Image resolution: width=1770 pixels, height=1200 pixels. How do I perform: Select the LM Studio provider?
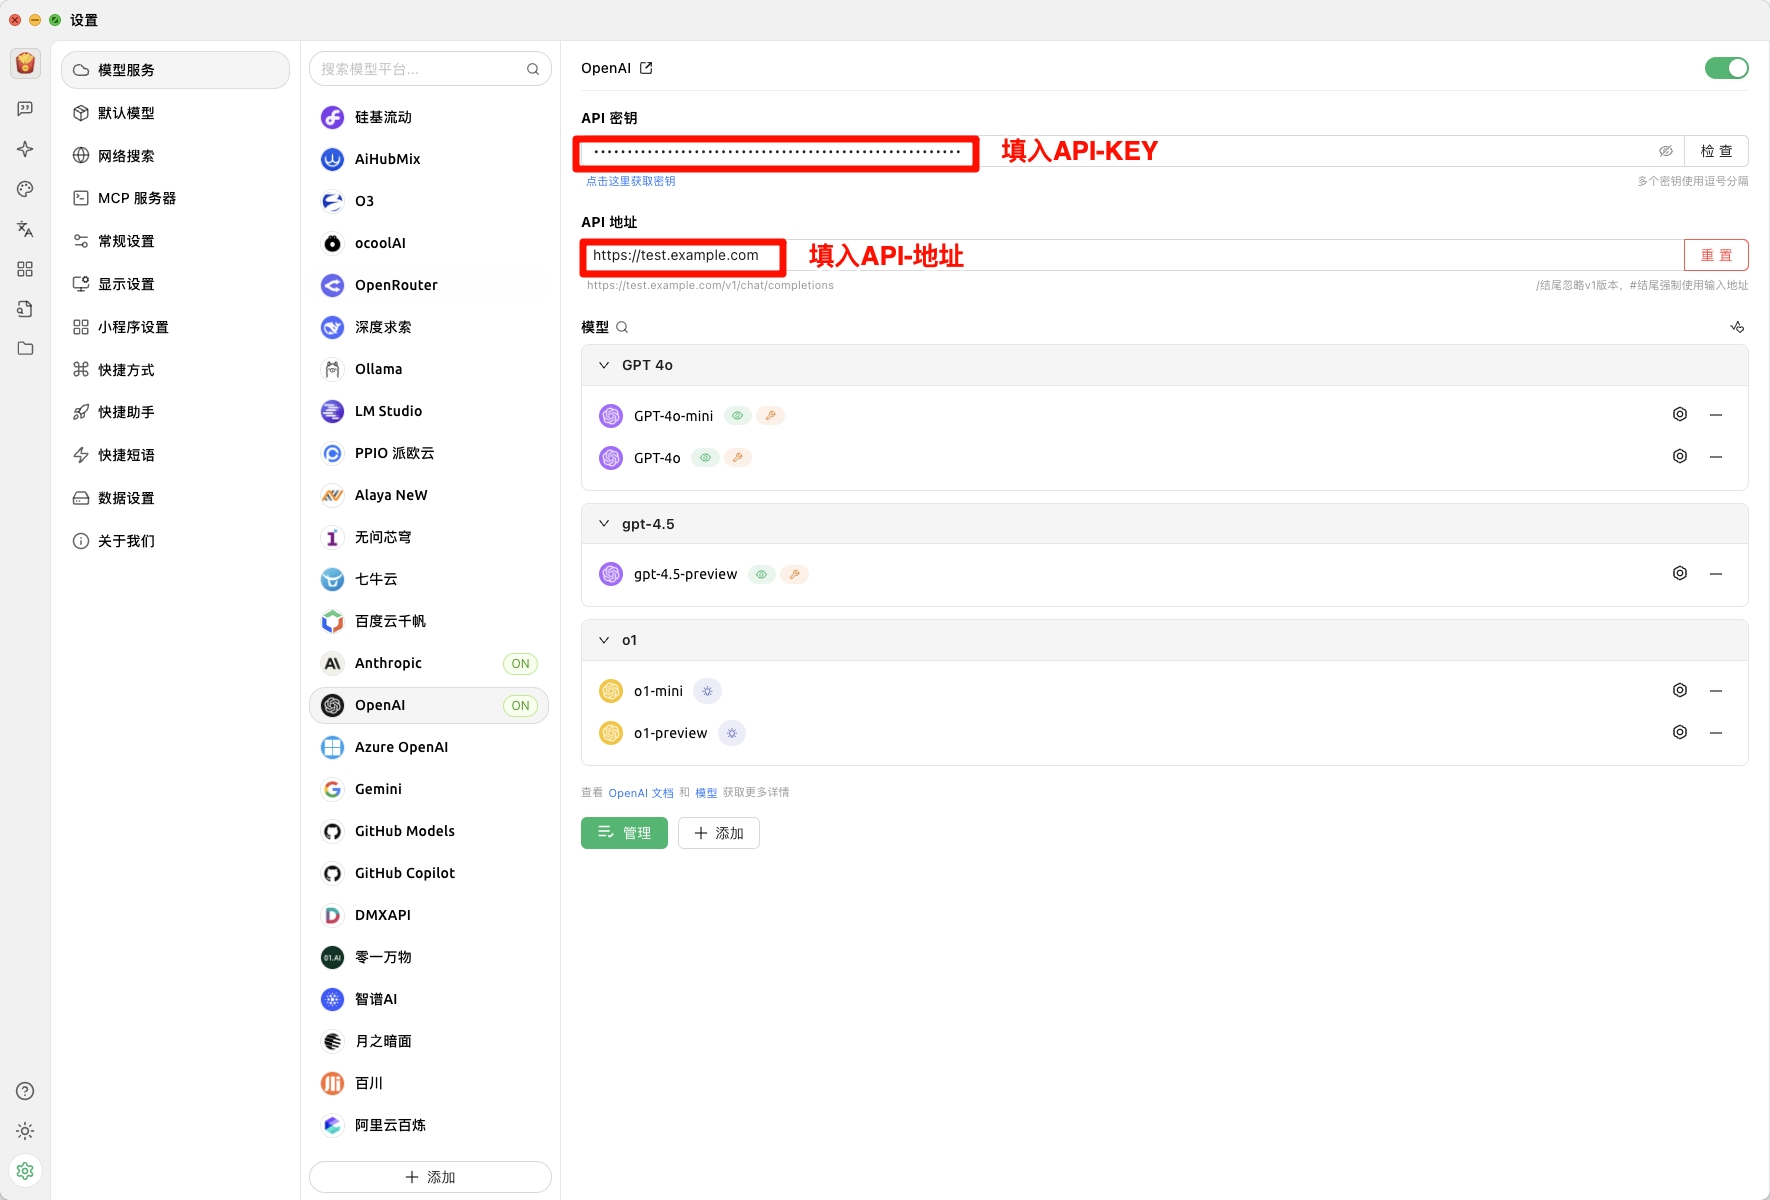[x=429, y=411]
